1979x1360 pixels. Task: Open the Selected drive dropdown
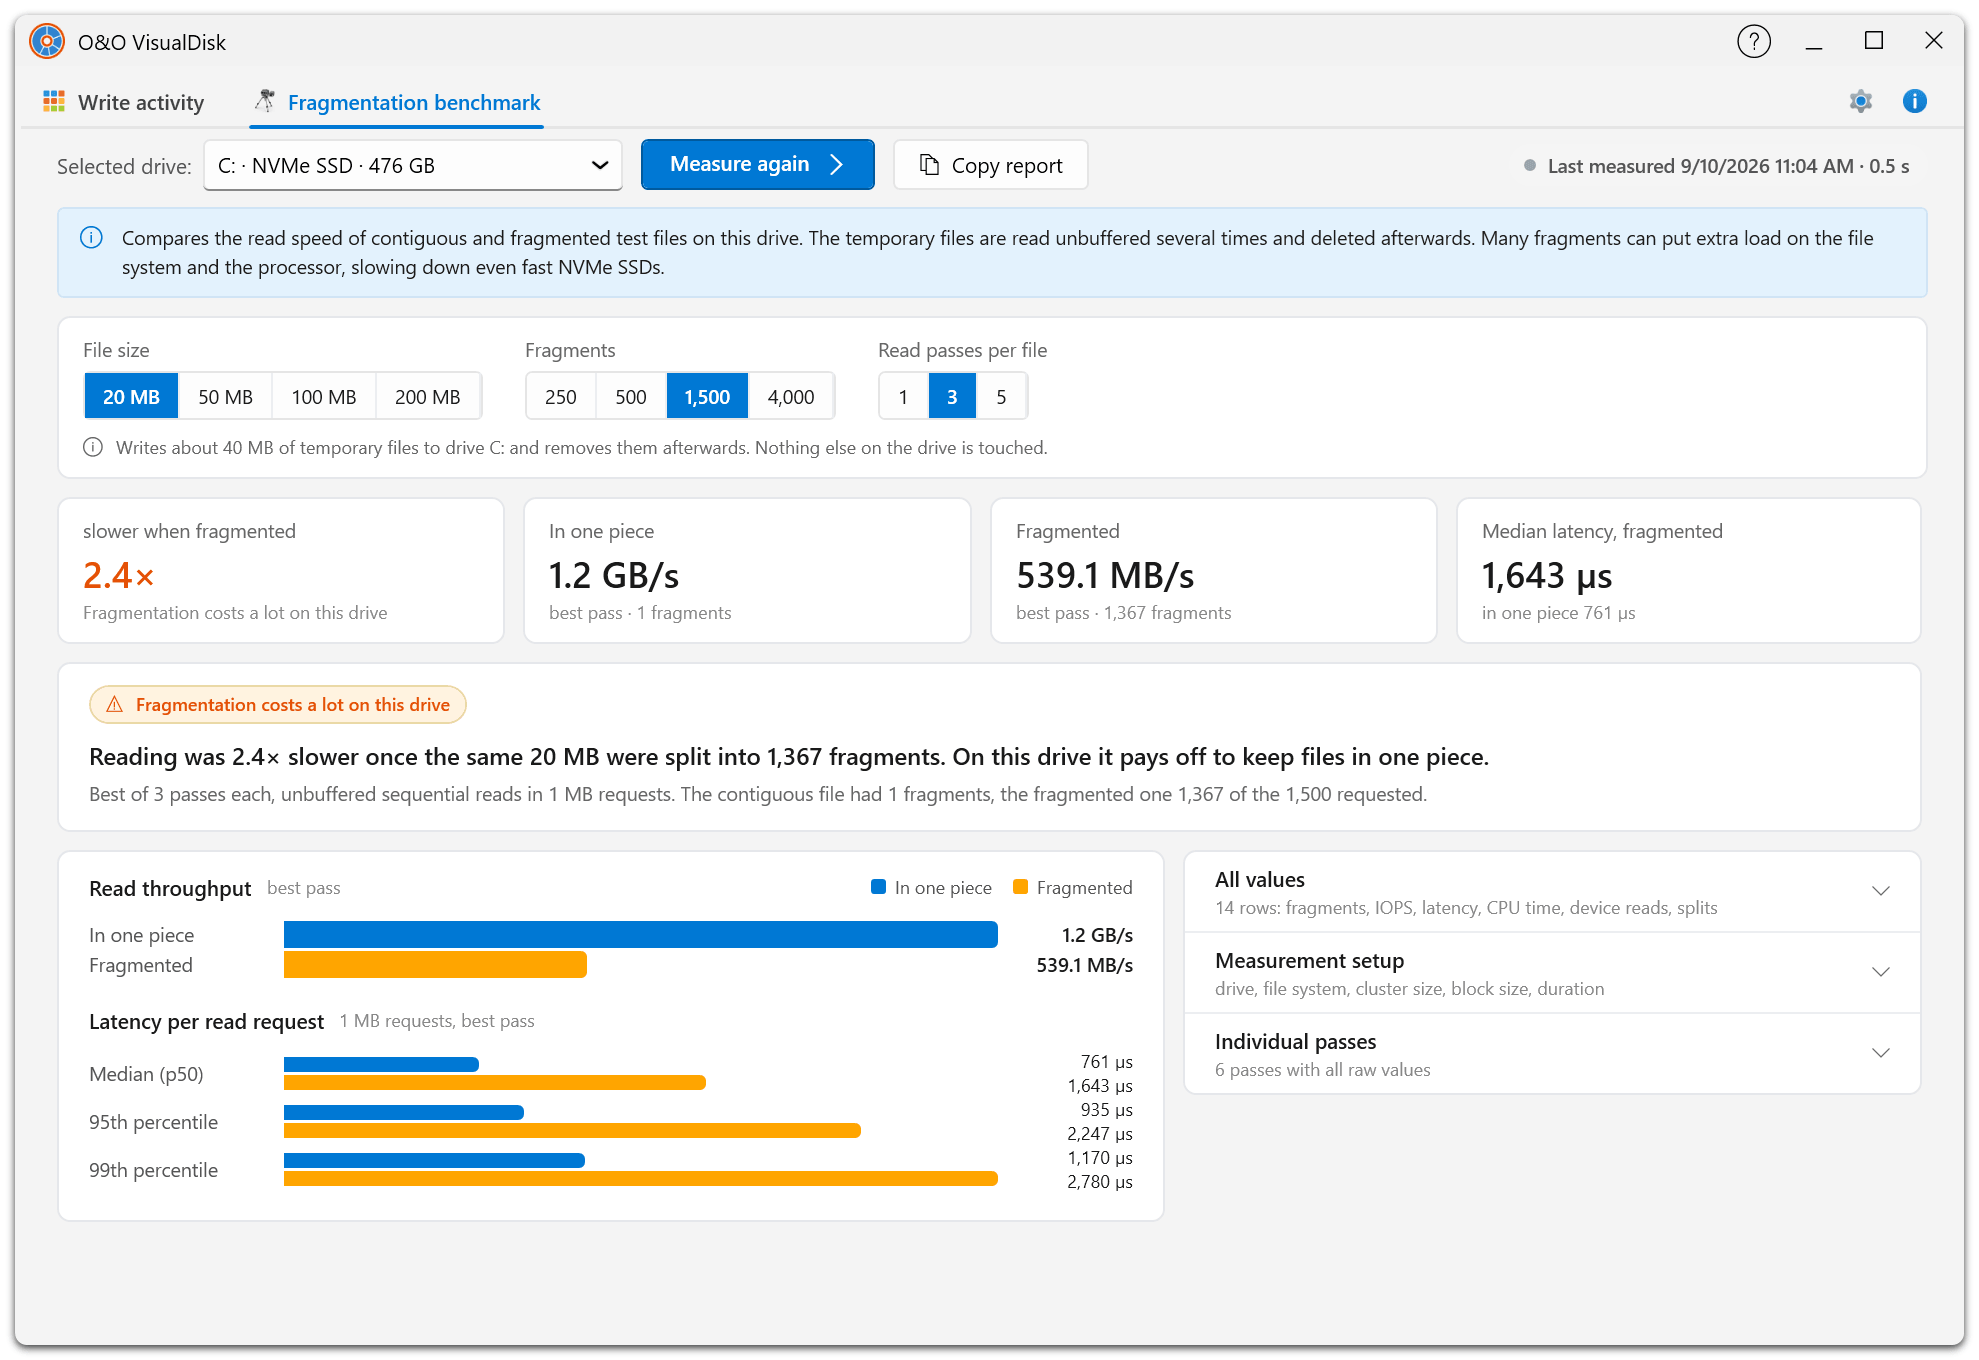(x=413, y=165)
